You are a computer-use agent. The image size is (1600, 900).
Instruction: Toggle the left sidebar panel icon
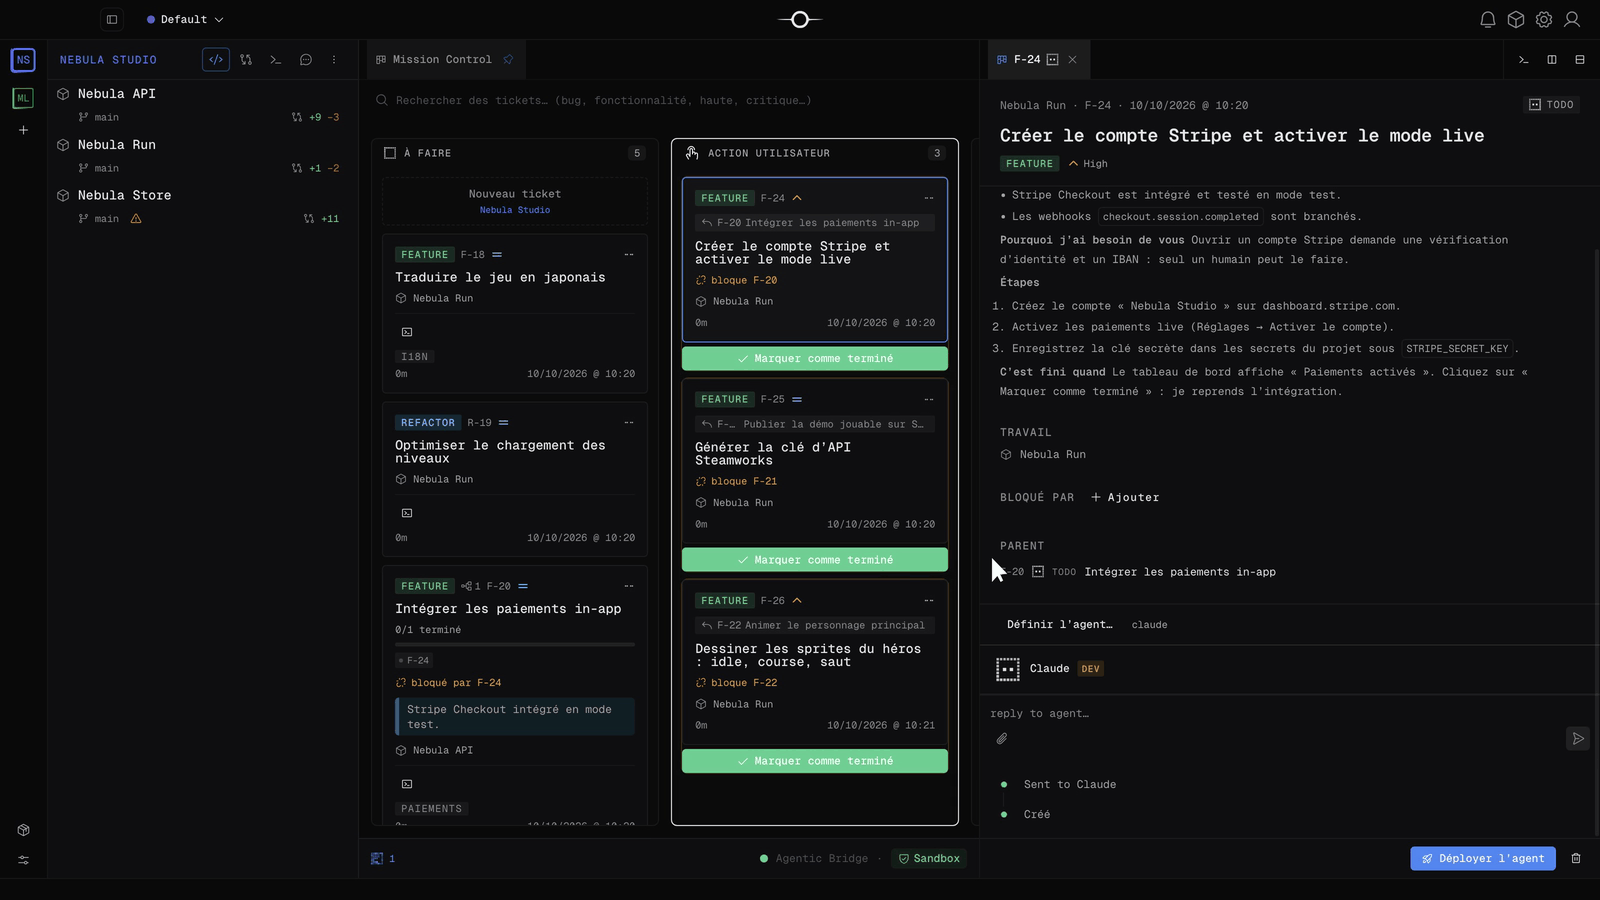click(x=112, y=19)
